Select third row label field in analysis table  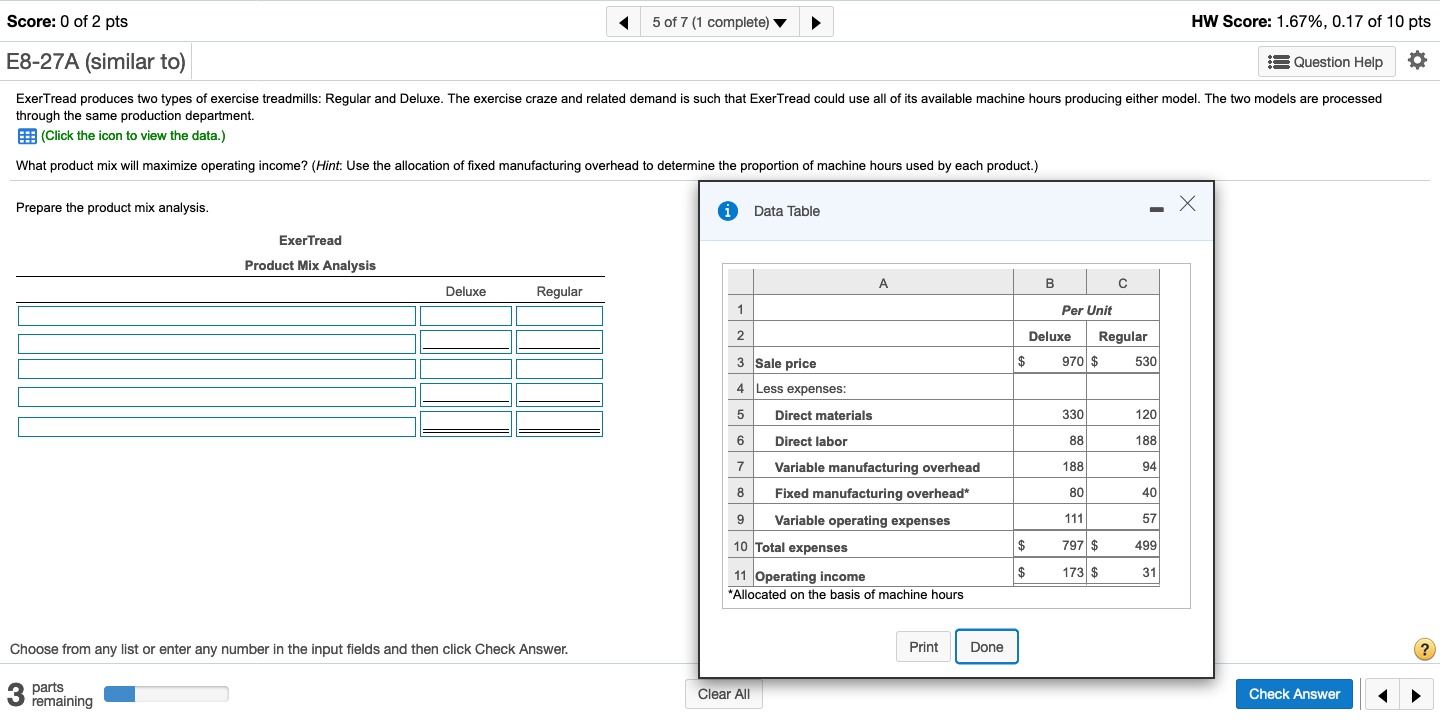[x=216, y=370]
